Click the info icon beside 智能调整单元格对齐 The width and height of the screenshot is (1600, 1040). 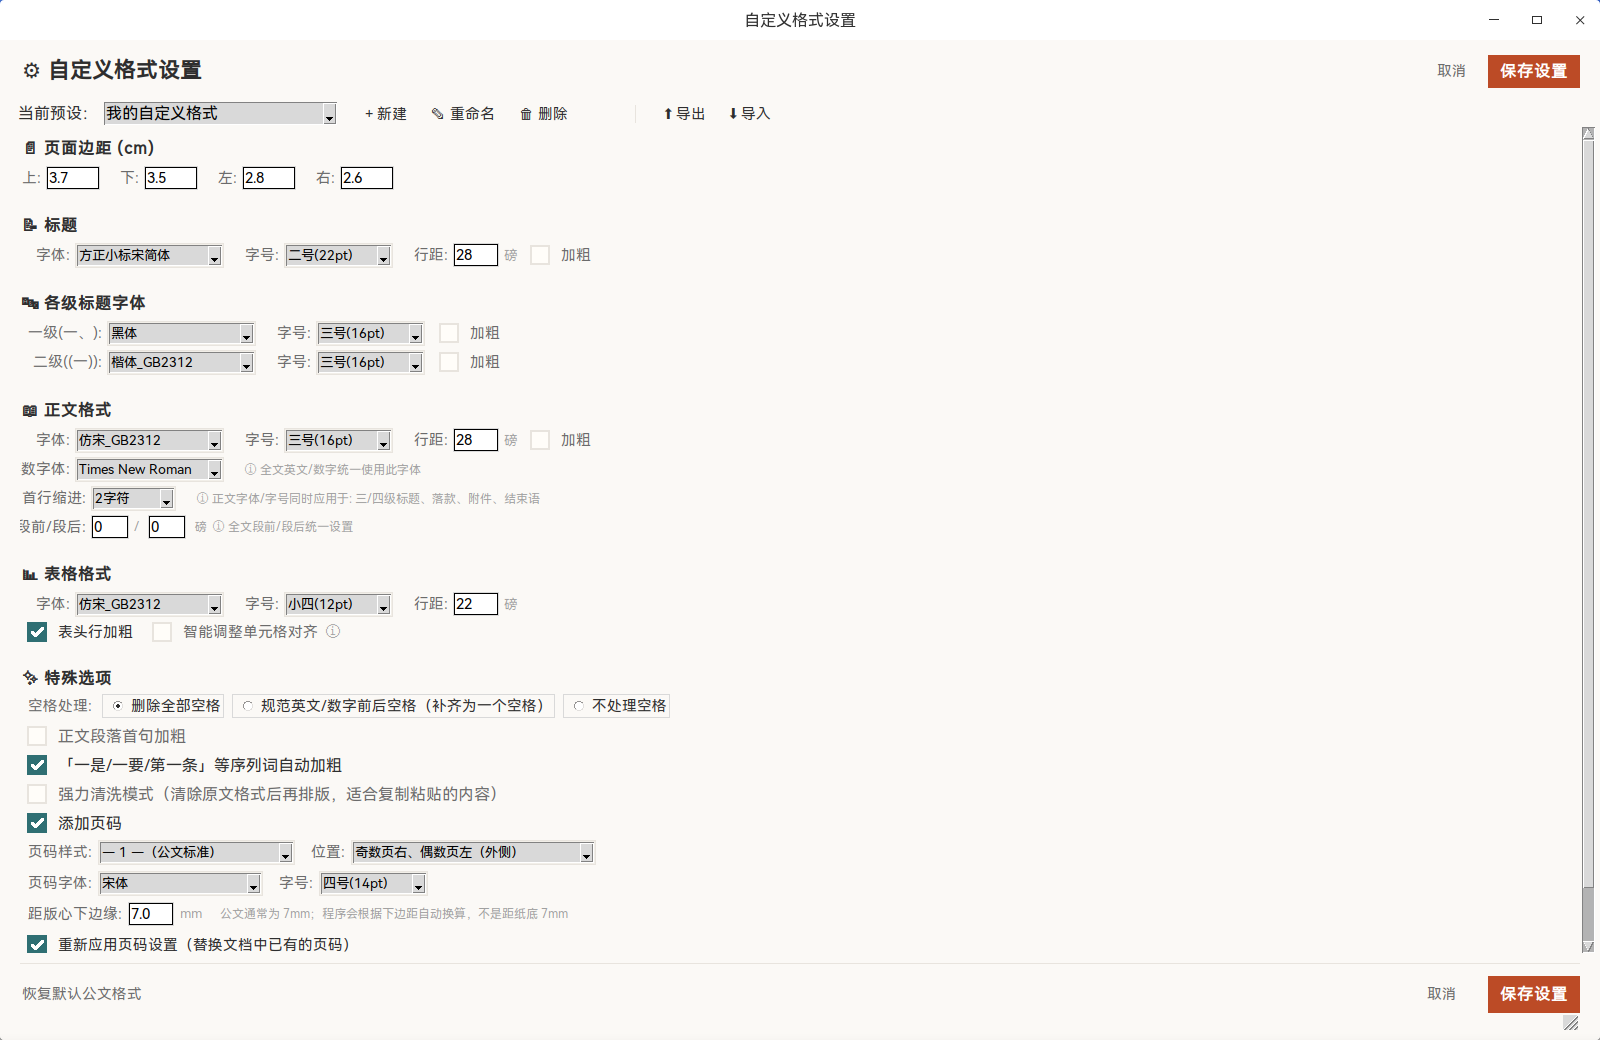[x=333, y=631]
